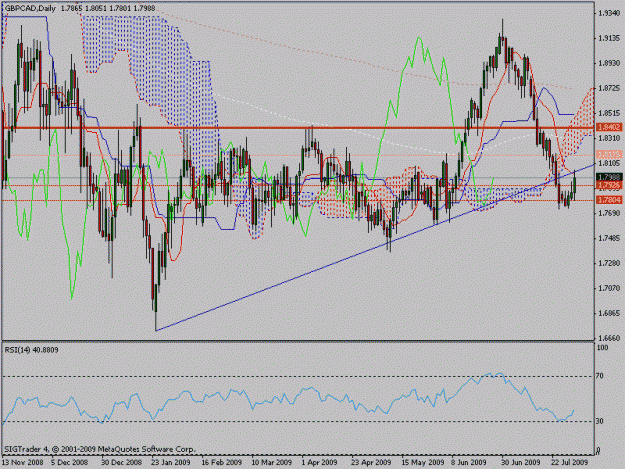The width and height of the screenshot is (625, 469).
Task: Click the red 1.8402 price tag
Action: click(x=609, y=127)
